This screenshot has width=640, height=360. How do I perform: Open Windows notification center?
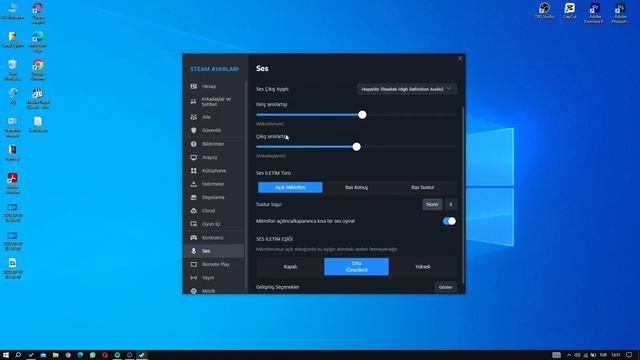tap(629, 355)
